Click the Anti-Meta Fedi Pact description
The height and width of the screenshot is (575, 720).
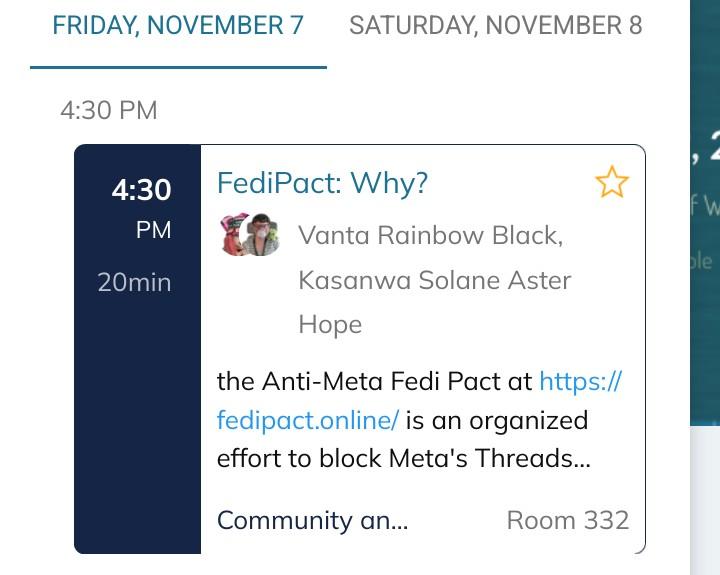coord(376,381)
